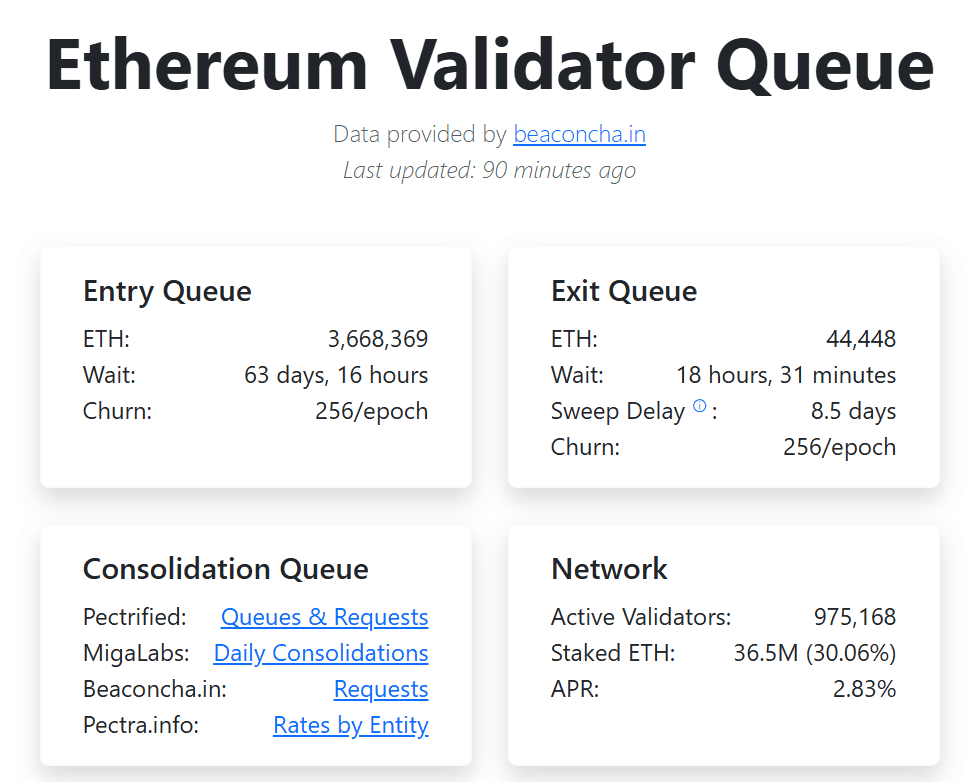Screen dimensions: 972x782
Task: Click the Network card heading
Action: pyautogui.click(x=608, y=569)
